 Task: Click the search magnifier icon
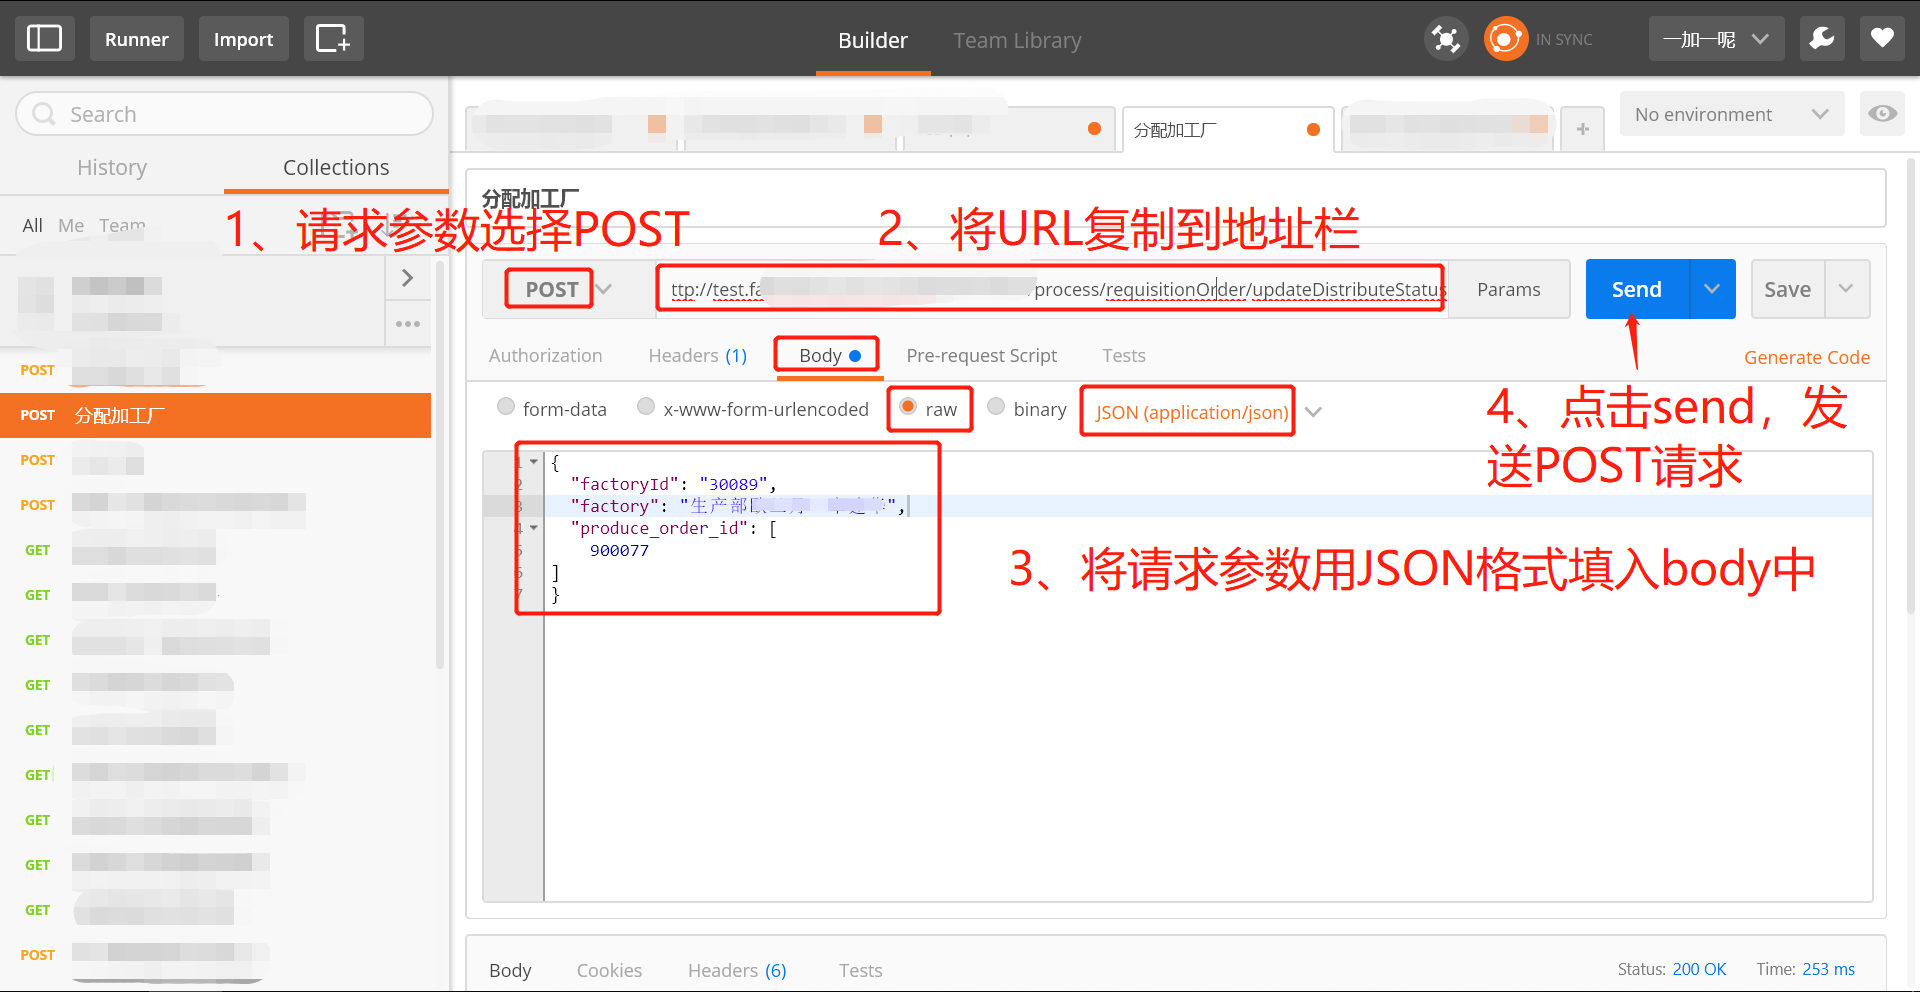[44, 114]
